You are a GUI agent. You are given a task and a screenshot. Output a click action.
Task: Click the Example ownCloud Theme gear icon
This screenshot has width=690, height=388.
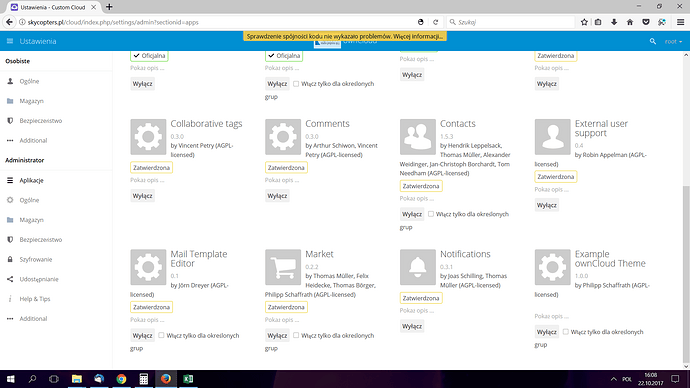(553, 267)
